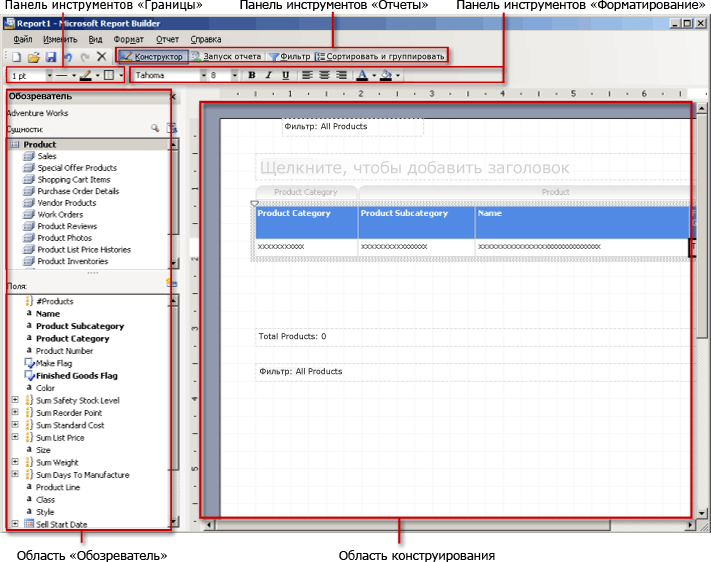
Task: Open the Отчет menu
Action: coord(167,39)
